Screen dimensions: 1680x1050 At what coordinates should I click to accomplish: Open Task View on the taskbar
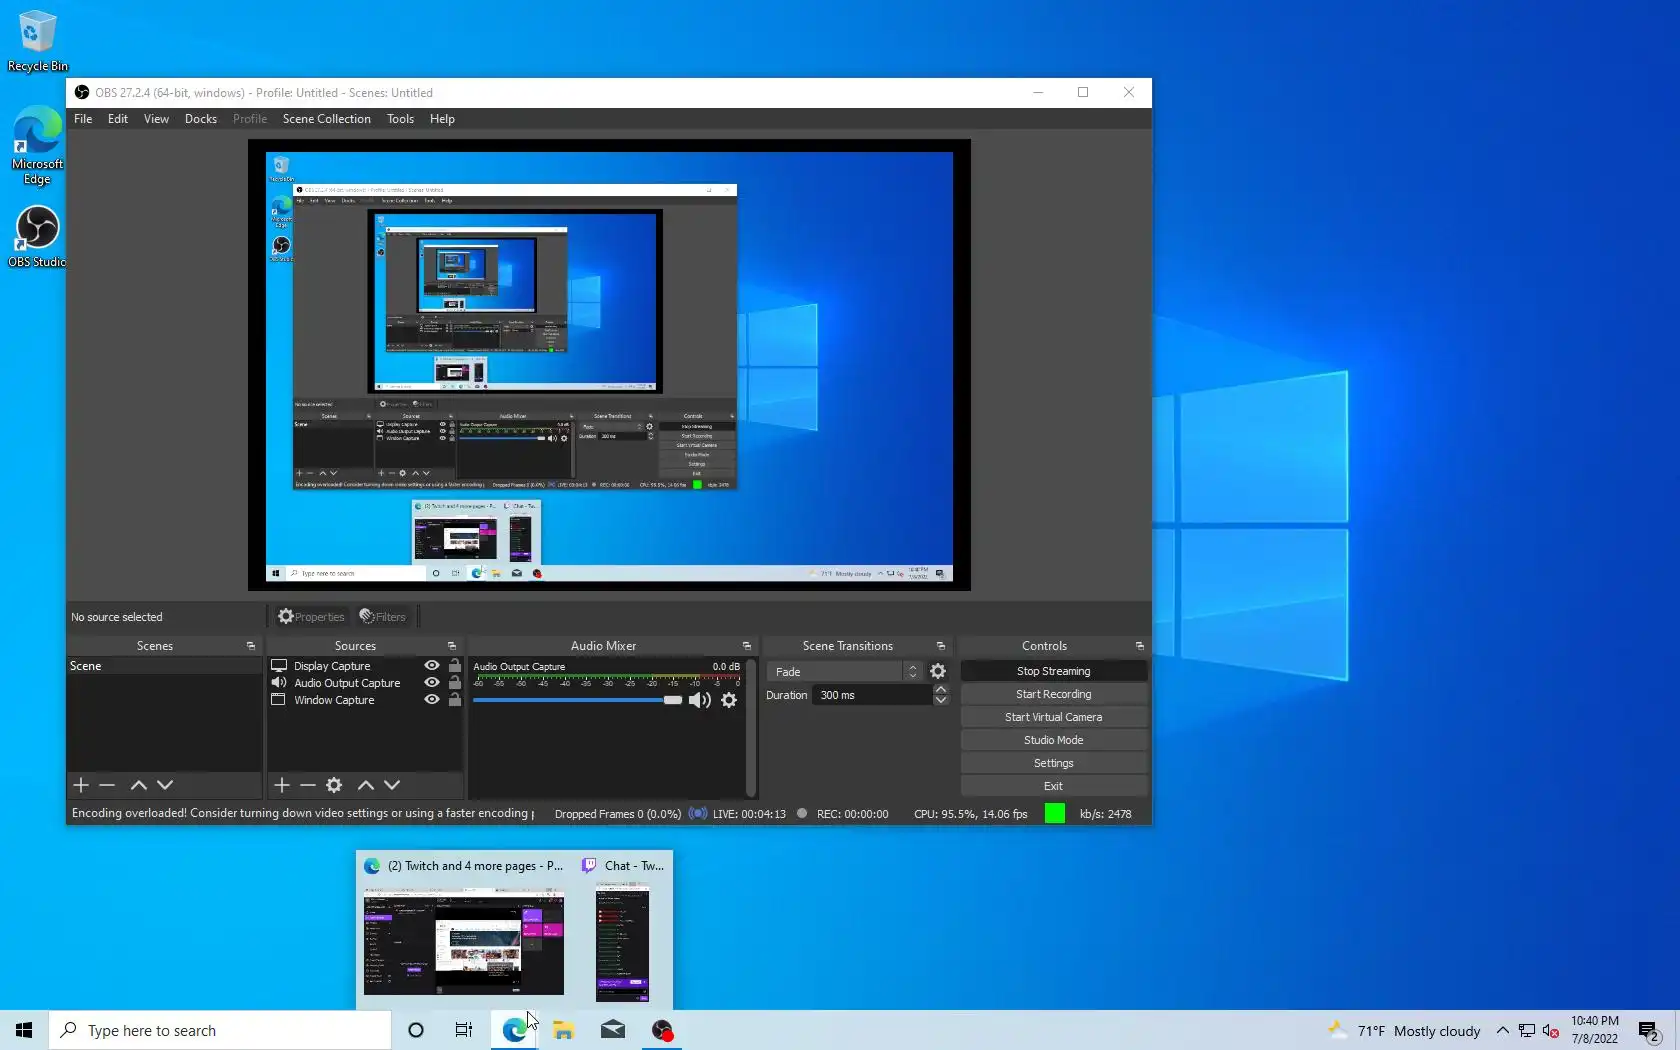tap(464, 1030)
